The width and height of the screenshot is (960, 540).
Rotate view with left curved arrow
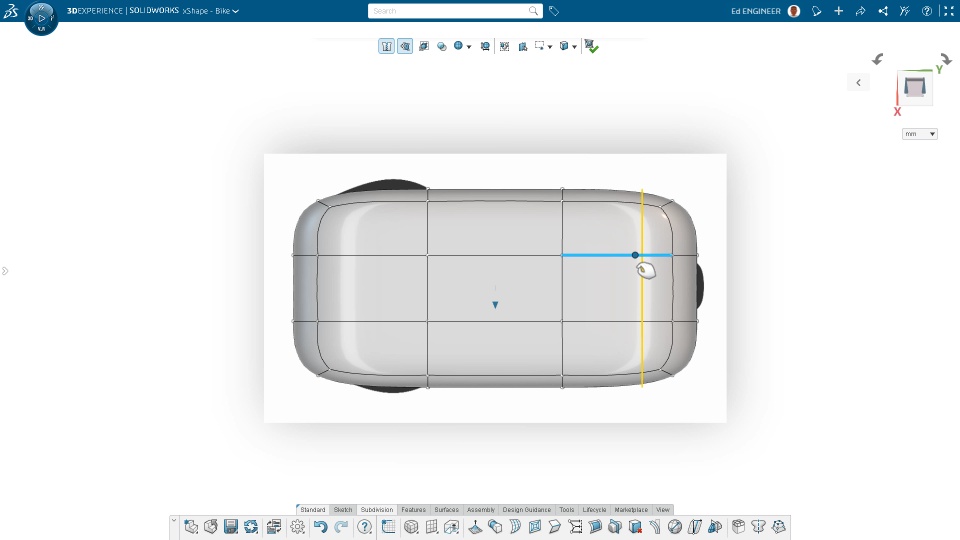[877, 59]
